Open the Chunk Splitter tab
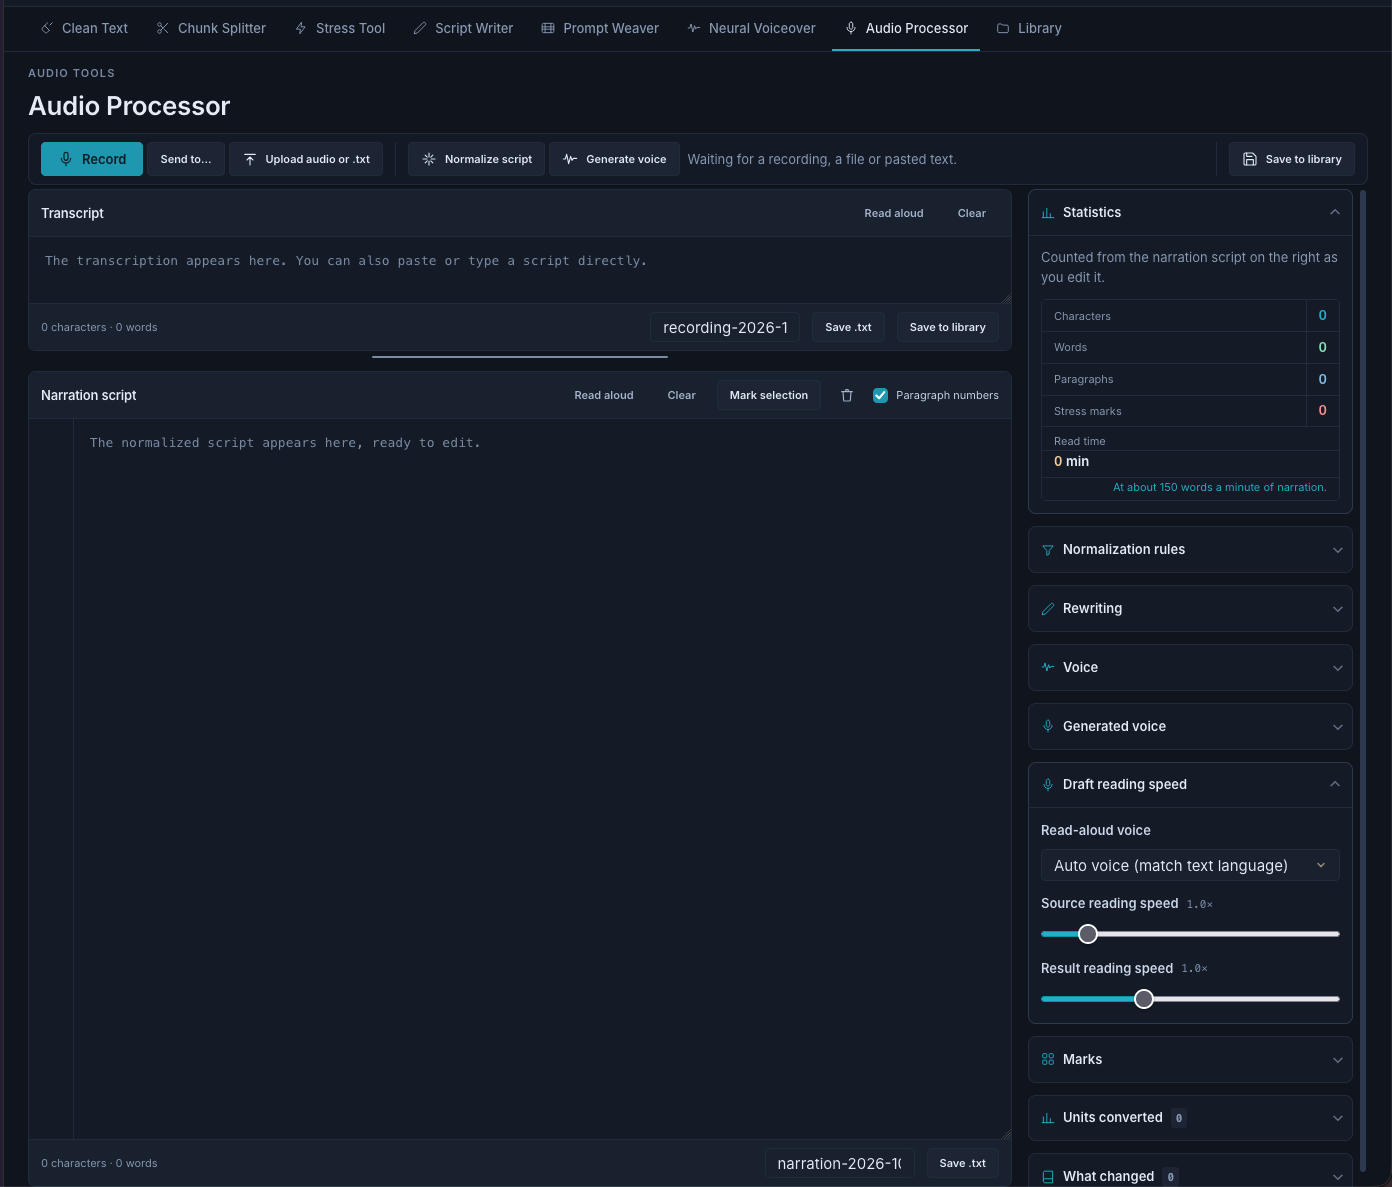Viewport: 1392px width, 1187px height. [x=211, y=28]
